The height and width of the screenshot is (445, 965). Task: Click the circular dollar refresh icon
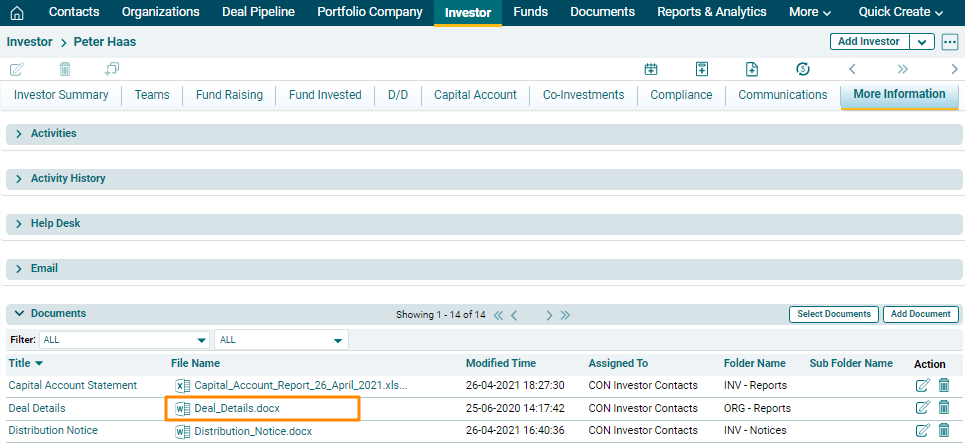coord(802,69)
